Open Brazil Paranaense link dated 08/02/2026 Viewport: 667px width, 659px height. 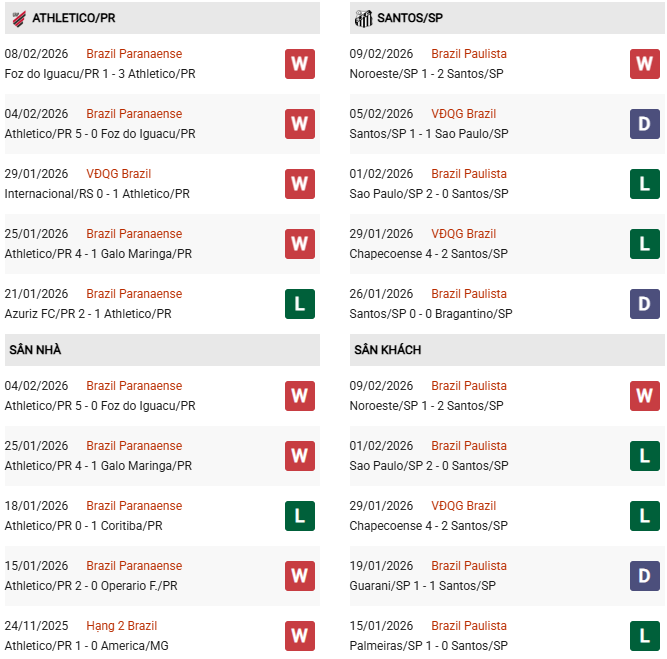click(x=134, y=54)
